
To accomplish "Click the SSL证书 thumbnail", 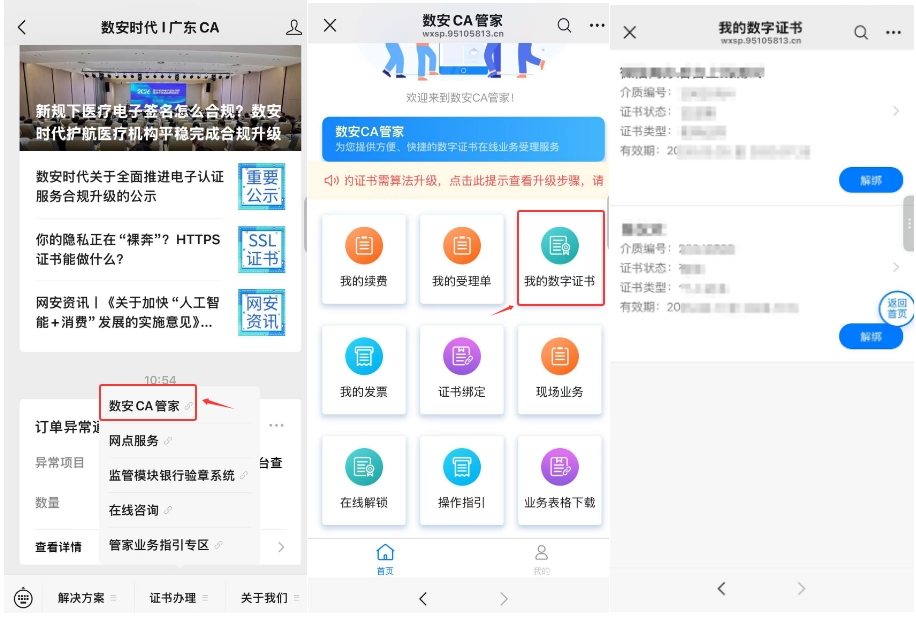I will tap(262, 249).
